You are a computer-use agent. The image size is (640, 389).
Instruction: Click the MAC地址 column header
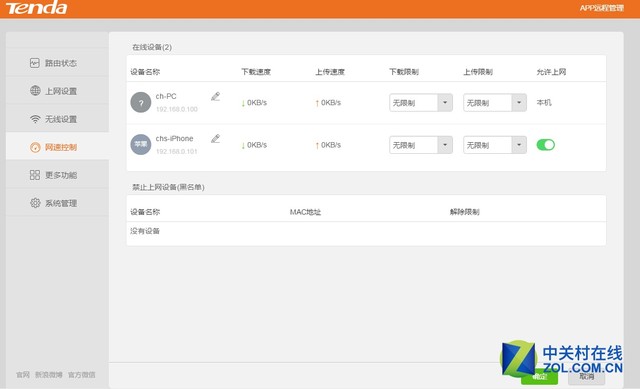305,212
